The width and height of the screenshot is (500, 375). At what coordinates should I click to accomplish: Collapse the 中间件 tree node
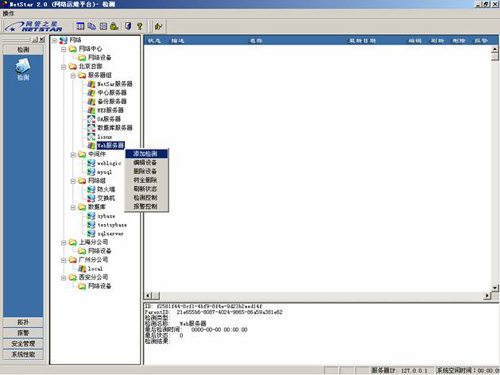pyautogui.click(x=73, y=155)
